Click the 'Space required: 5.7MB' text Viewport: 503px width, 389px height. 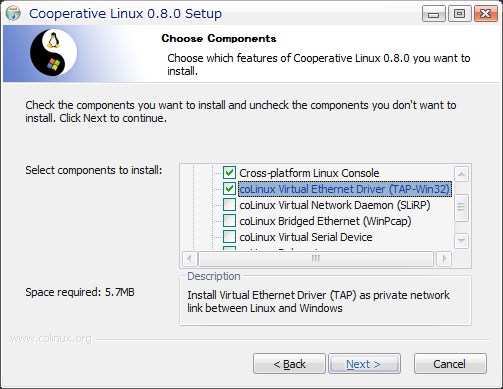(x=80, y=292)
